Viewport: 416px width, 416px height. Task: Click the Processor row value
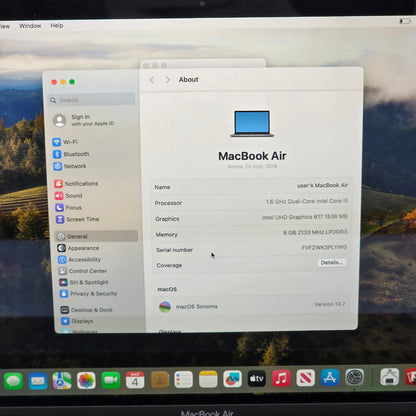coord(307,201)
